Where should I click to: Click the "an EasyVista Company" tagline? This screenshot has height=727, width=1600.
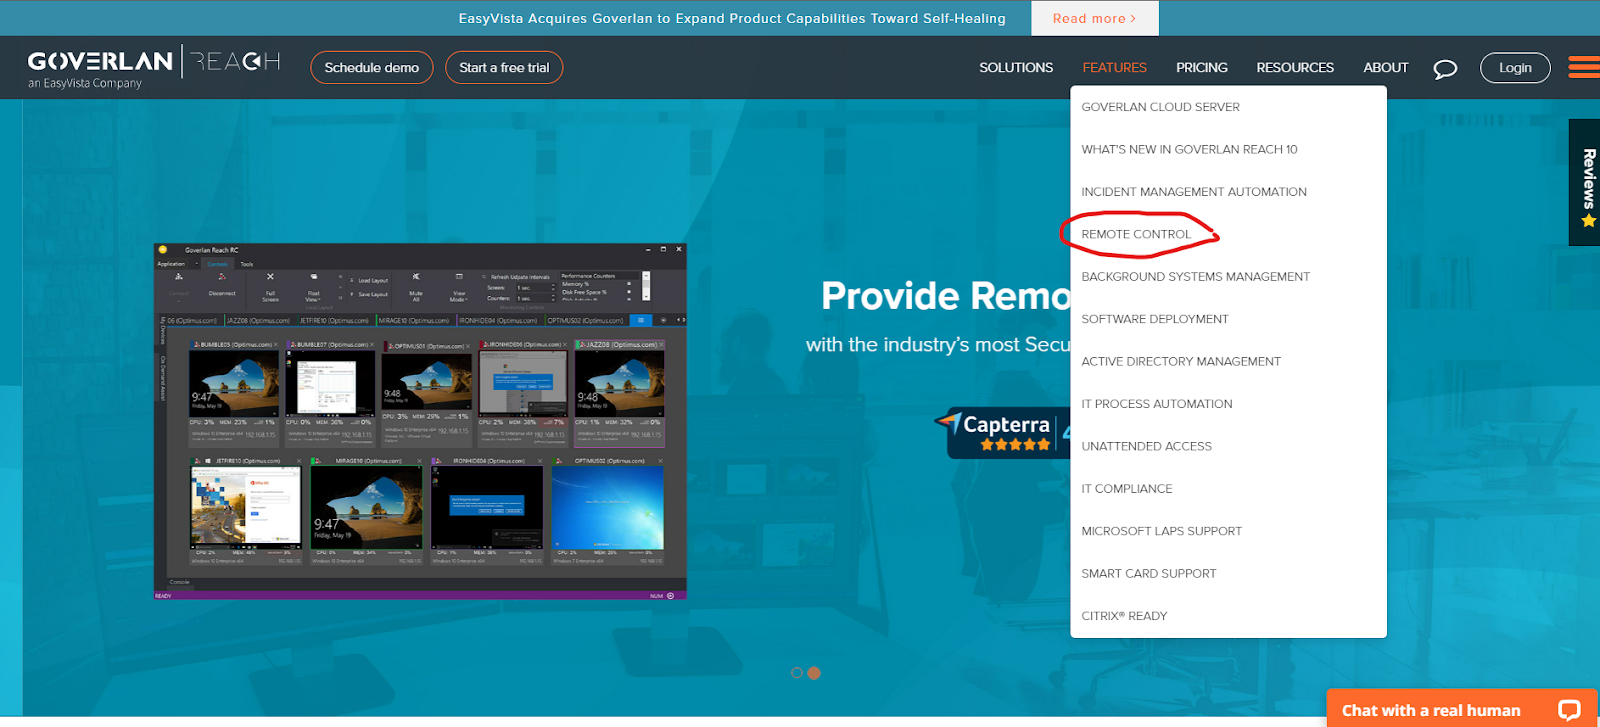[x=85, y=84]
